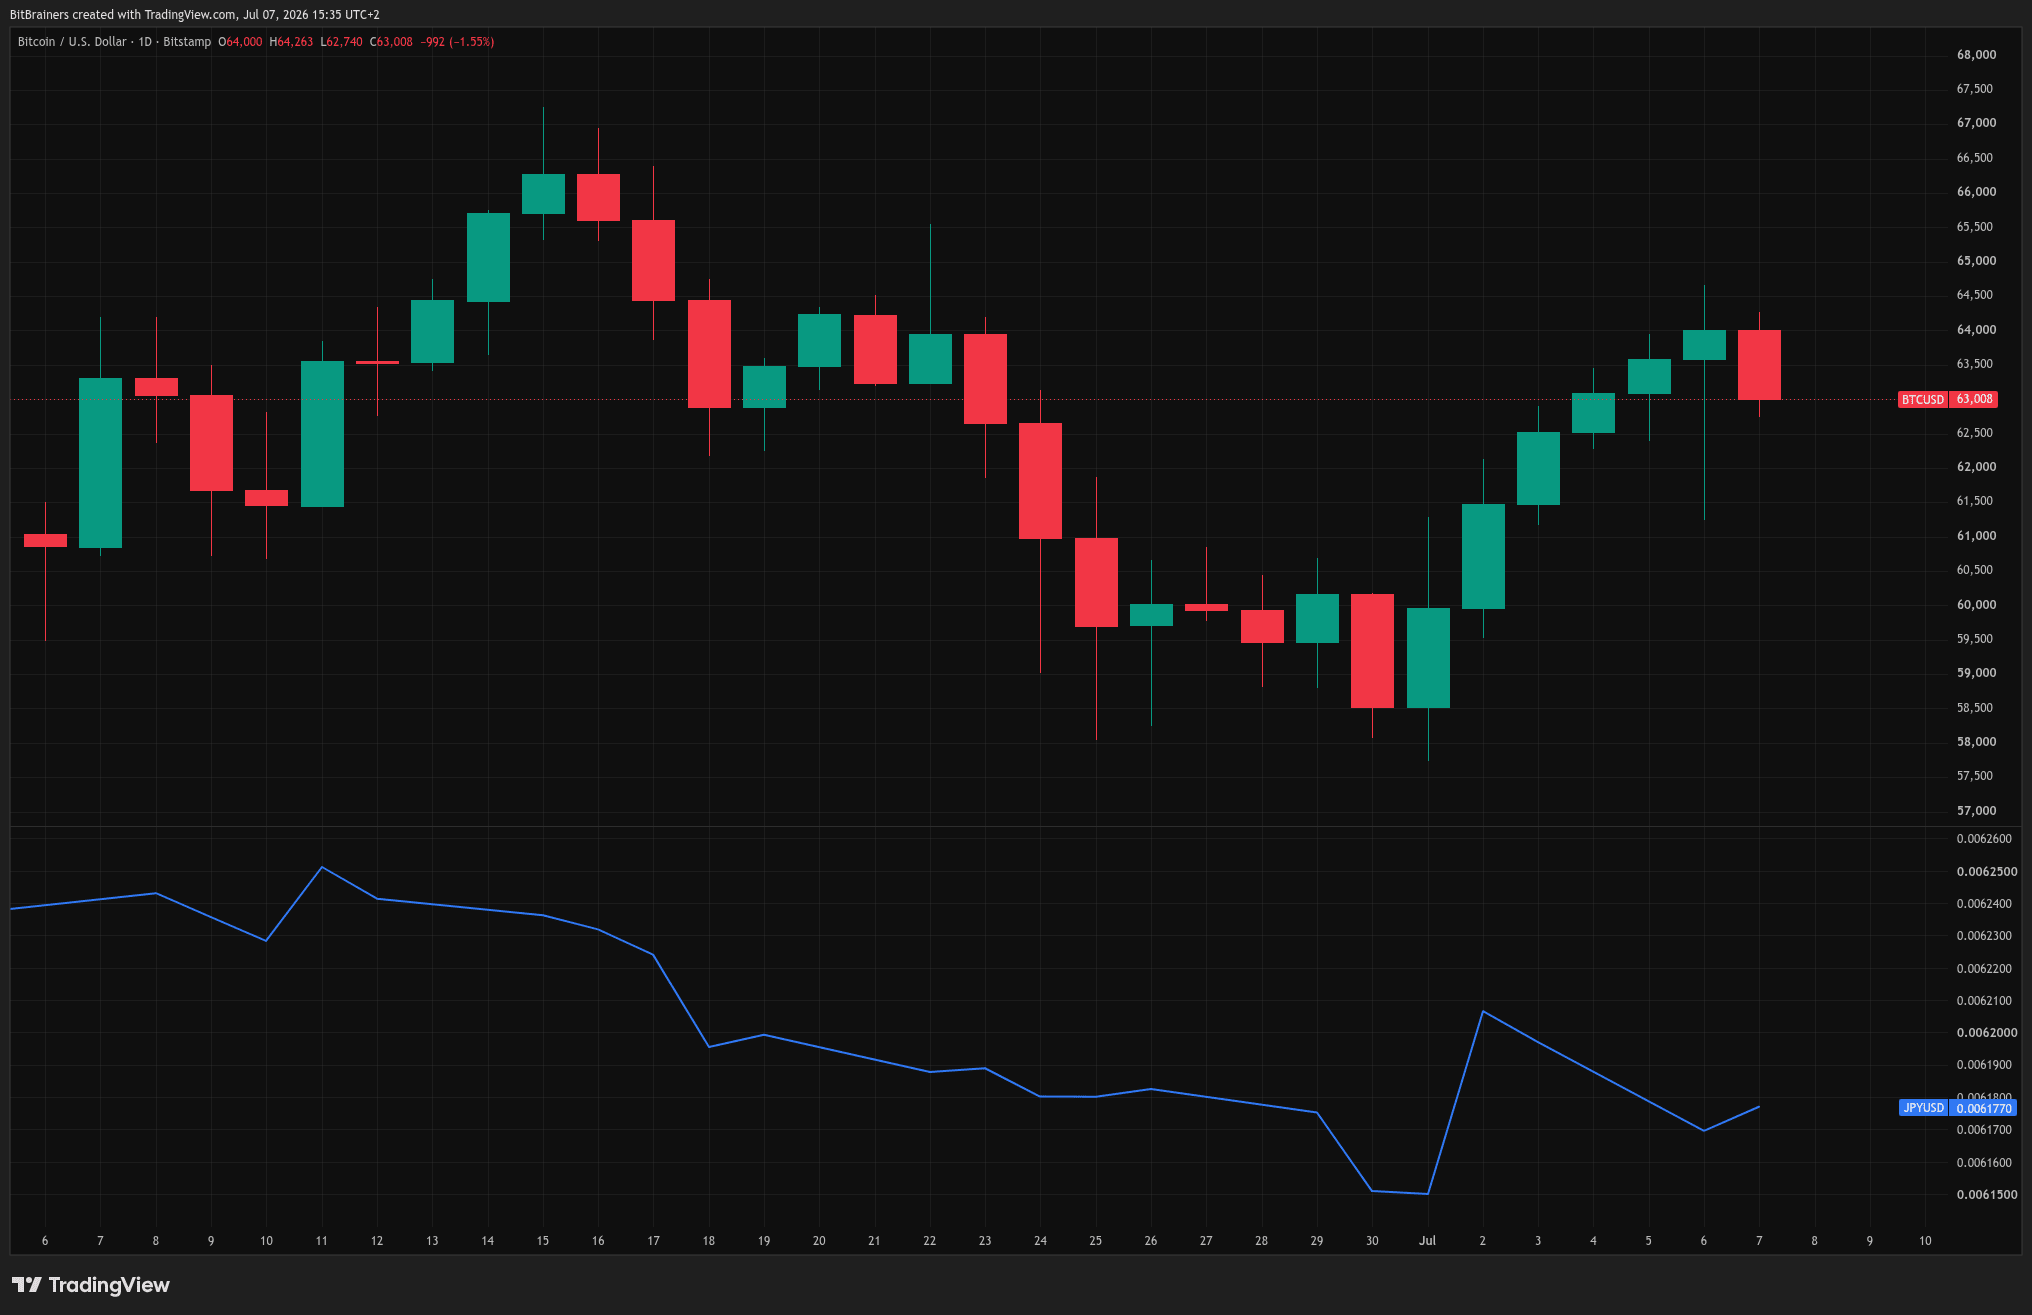The width and height of the screenshot is (2032, 1315).
Task: Click the 68,000 price axis label
Action: 1976,55
